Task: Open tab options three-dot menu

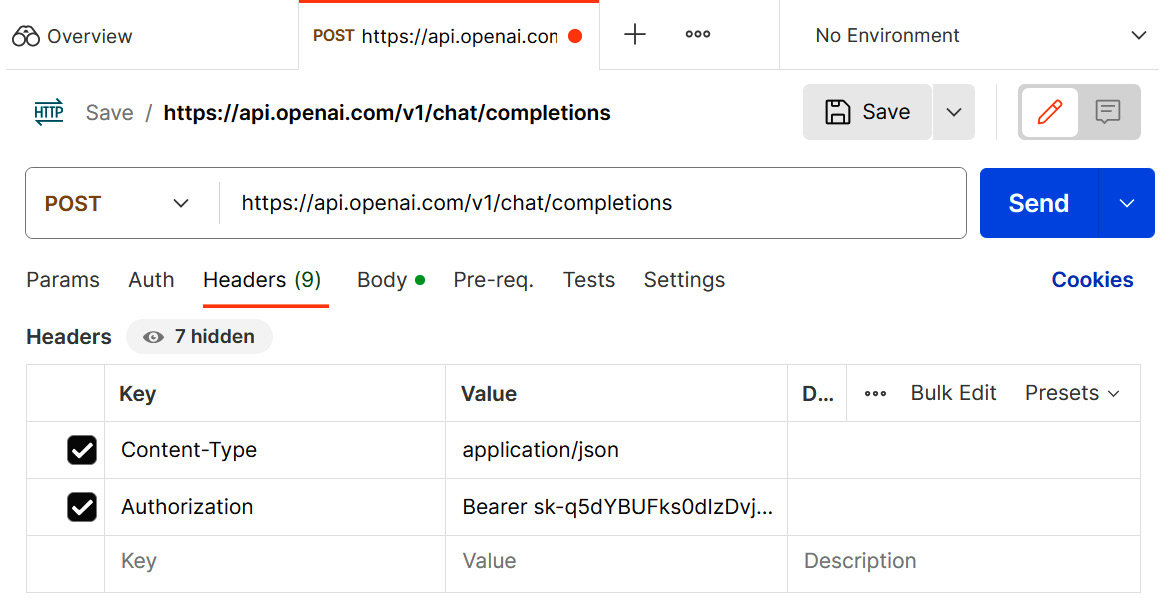Action: [x=698, y=34]
